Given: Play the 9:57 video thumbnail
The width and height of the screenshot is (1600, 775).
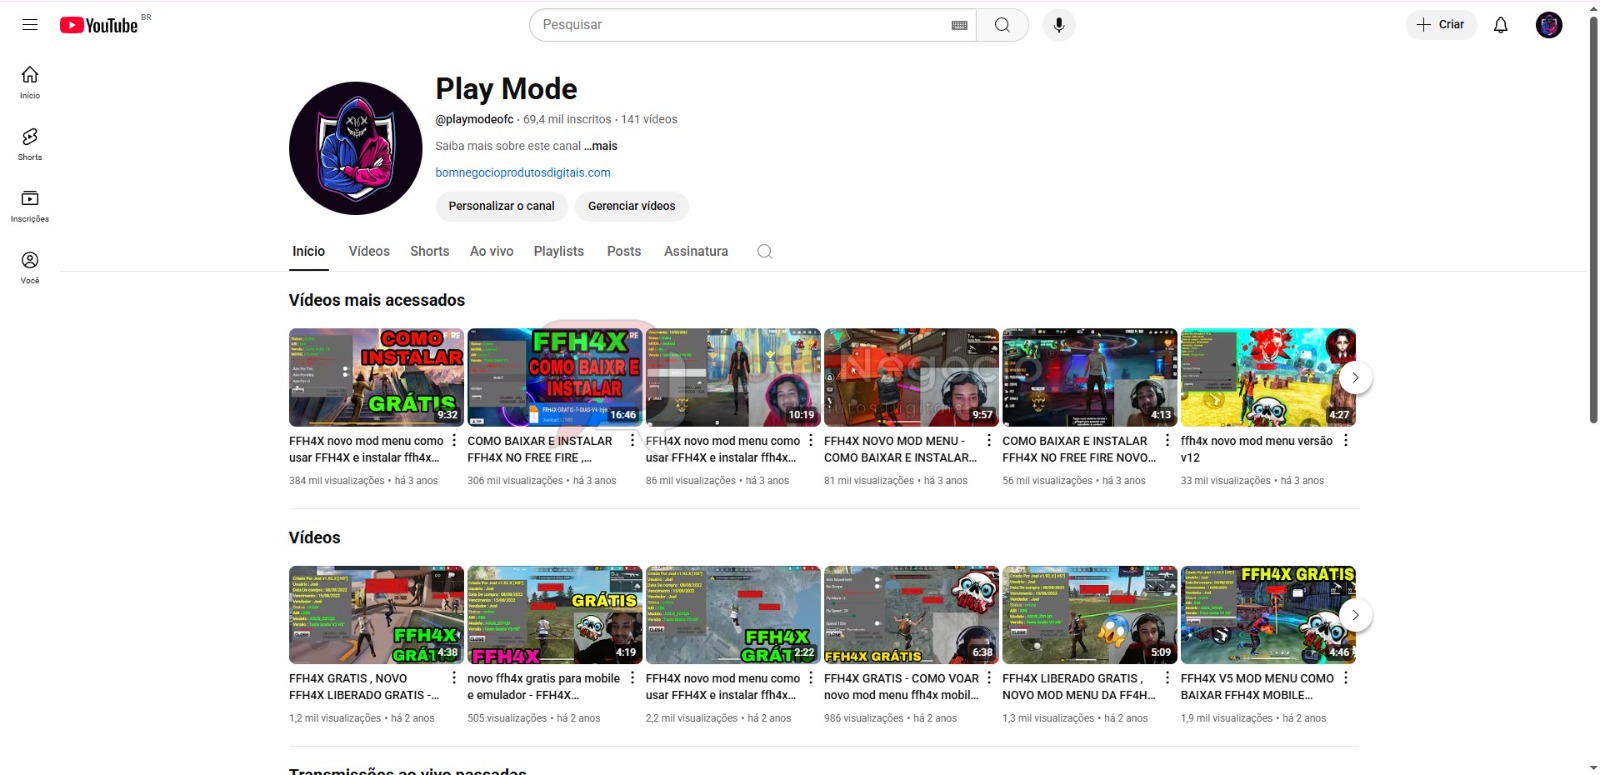Looking at the screenshot, I should tap(911, 377).
